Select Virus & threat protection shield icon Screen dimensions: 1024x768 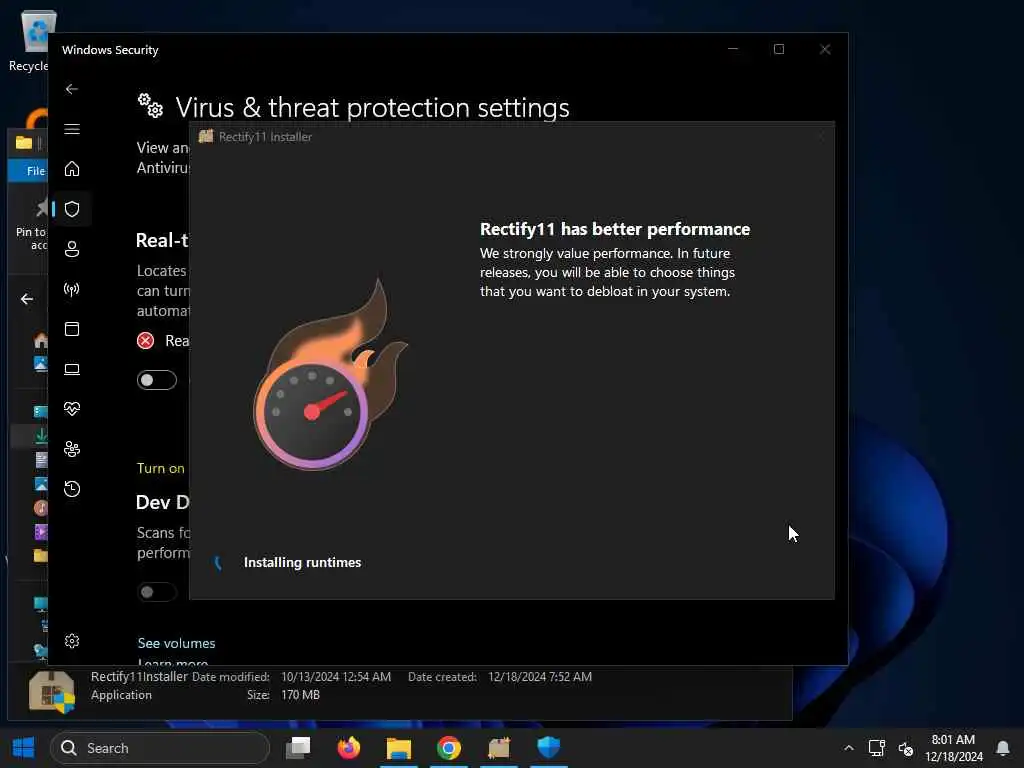[x=72, y=209]
